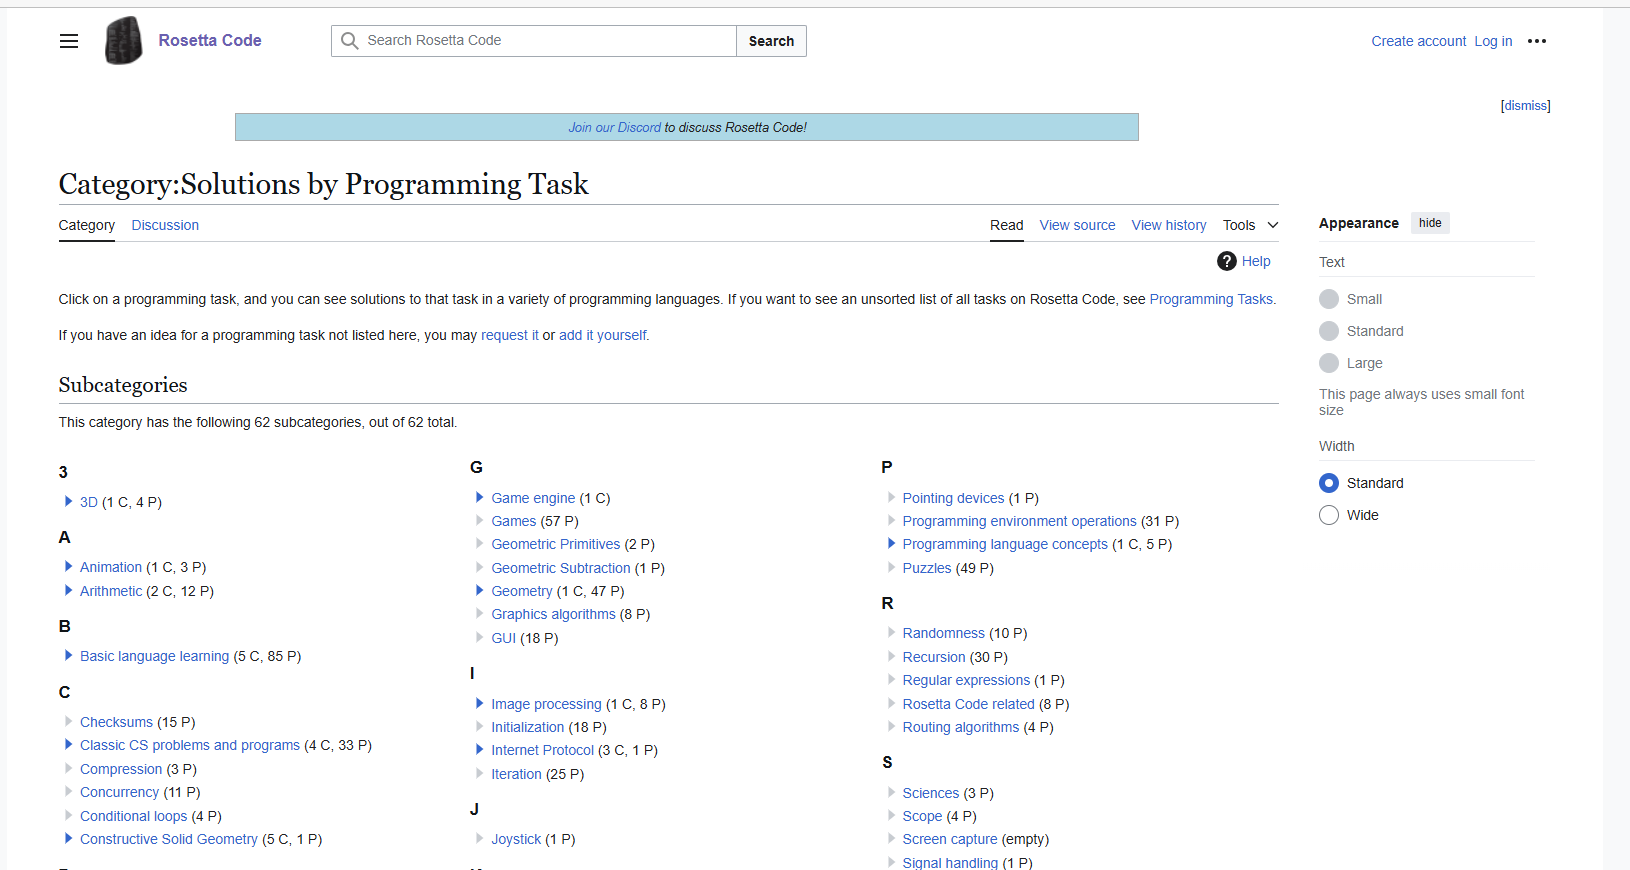Viewport: 1630px width, 870px height.
Task: Open the View history tab
Action: [x=1169, y=225]
